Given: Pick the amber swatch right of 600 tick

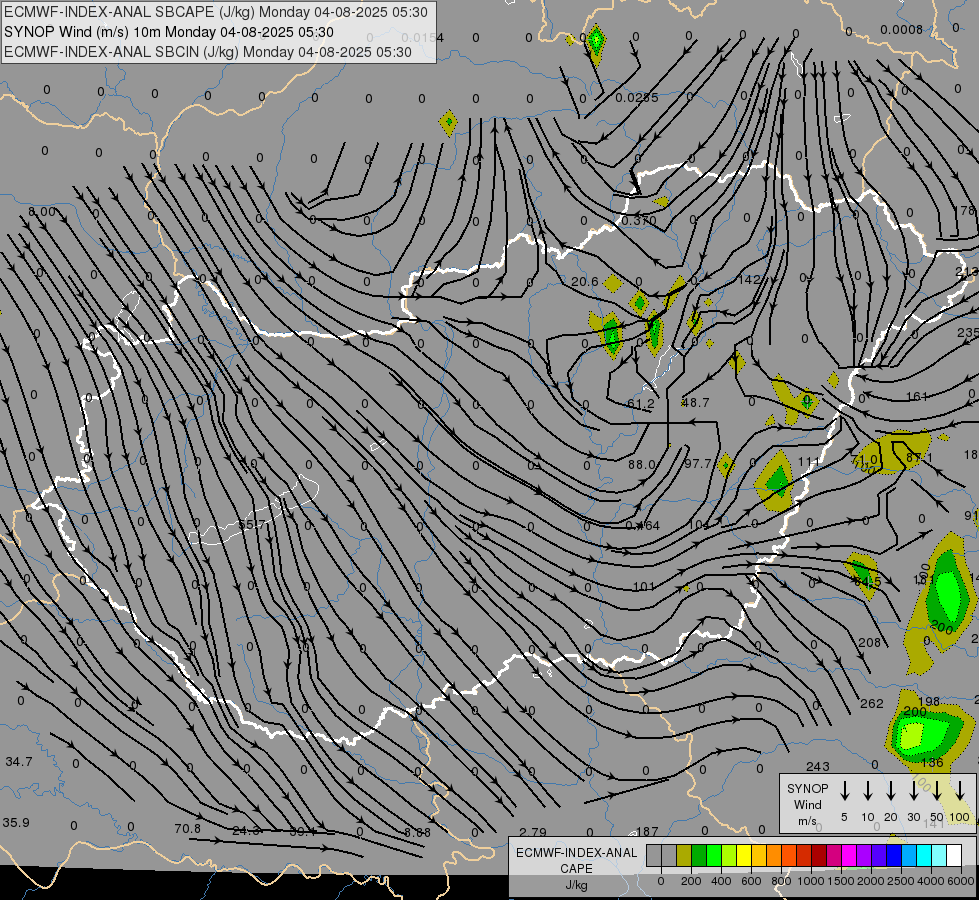Looking at the screenshot, I should pos(759,856).
